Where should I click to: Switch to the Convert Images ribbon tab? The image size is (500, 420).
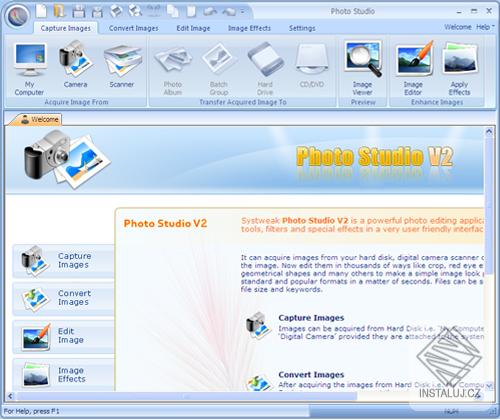[x=134, y=28]
